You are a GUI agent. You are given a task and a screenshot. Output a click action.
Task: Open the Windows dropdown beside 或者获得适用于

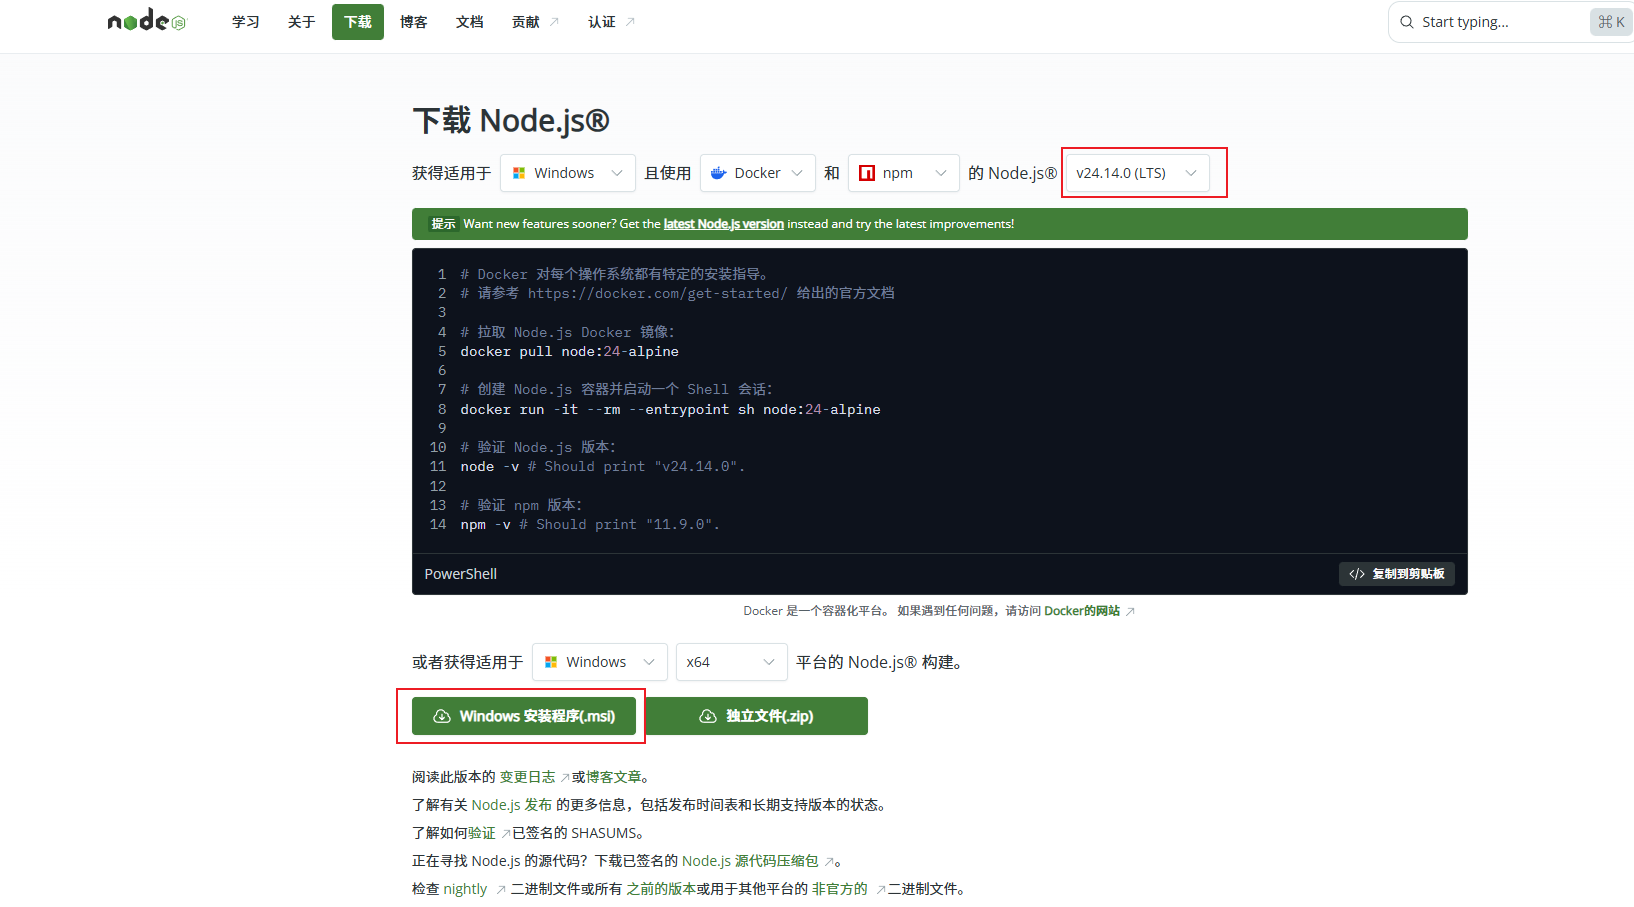[x=600, y=662]
